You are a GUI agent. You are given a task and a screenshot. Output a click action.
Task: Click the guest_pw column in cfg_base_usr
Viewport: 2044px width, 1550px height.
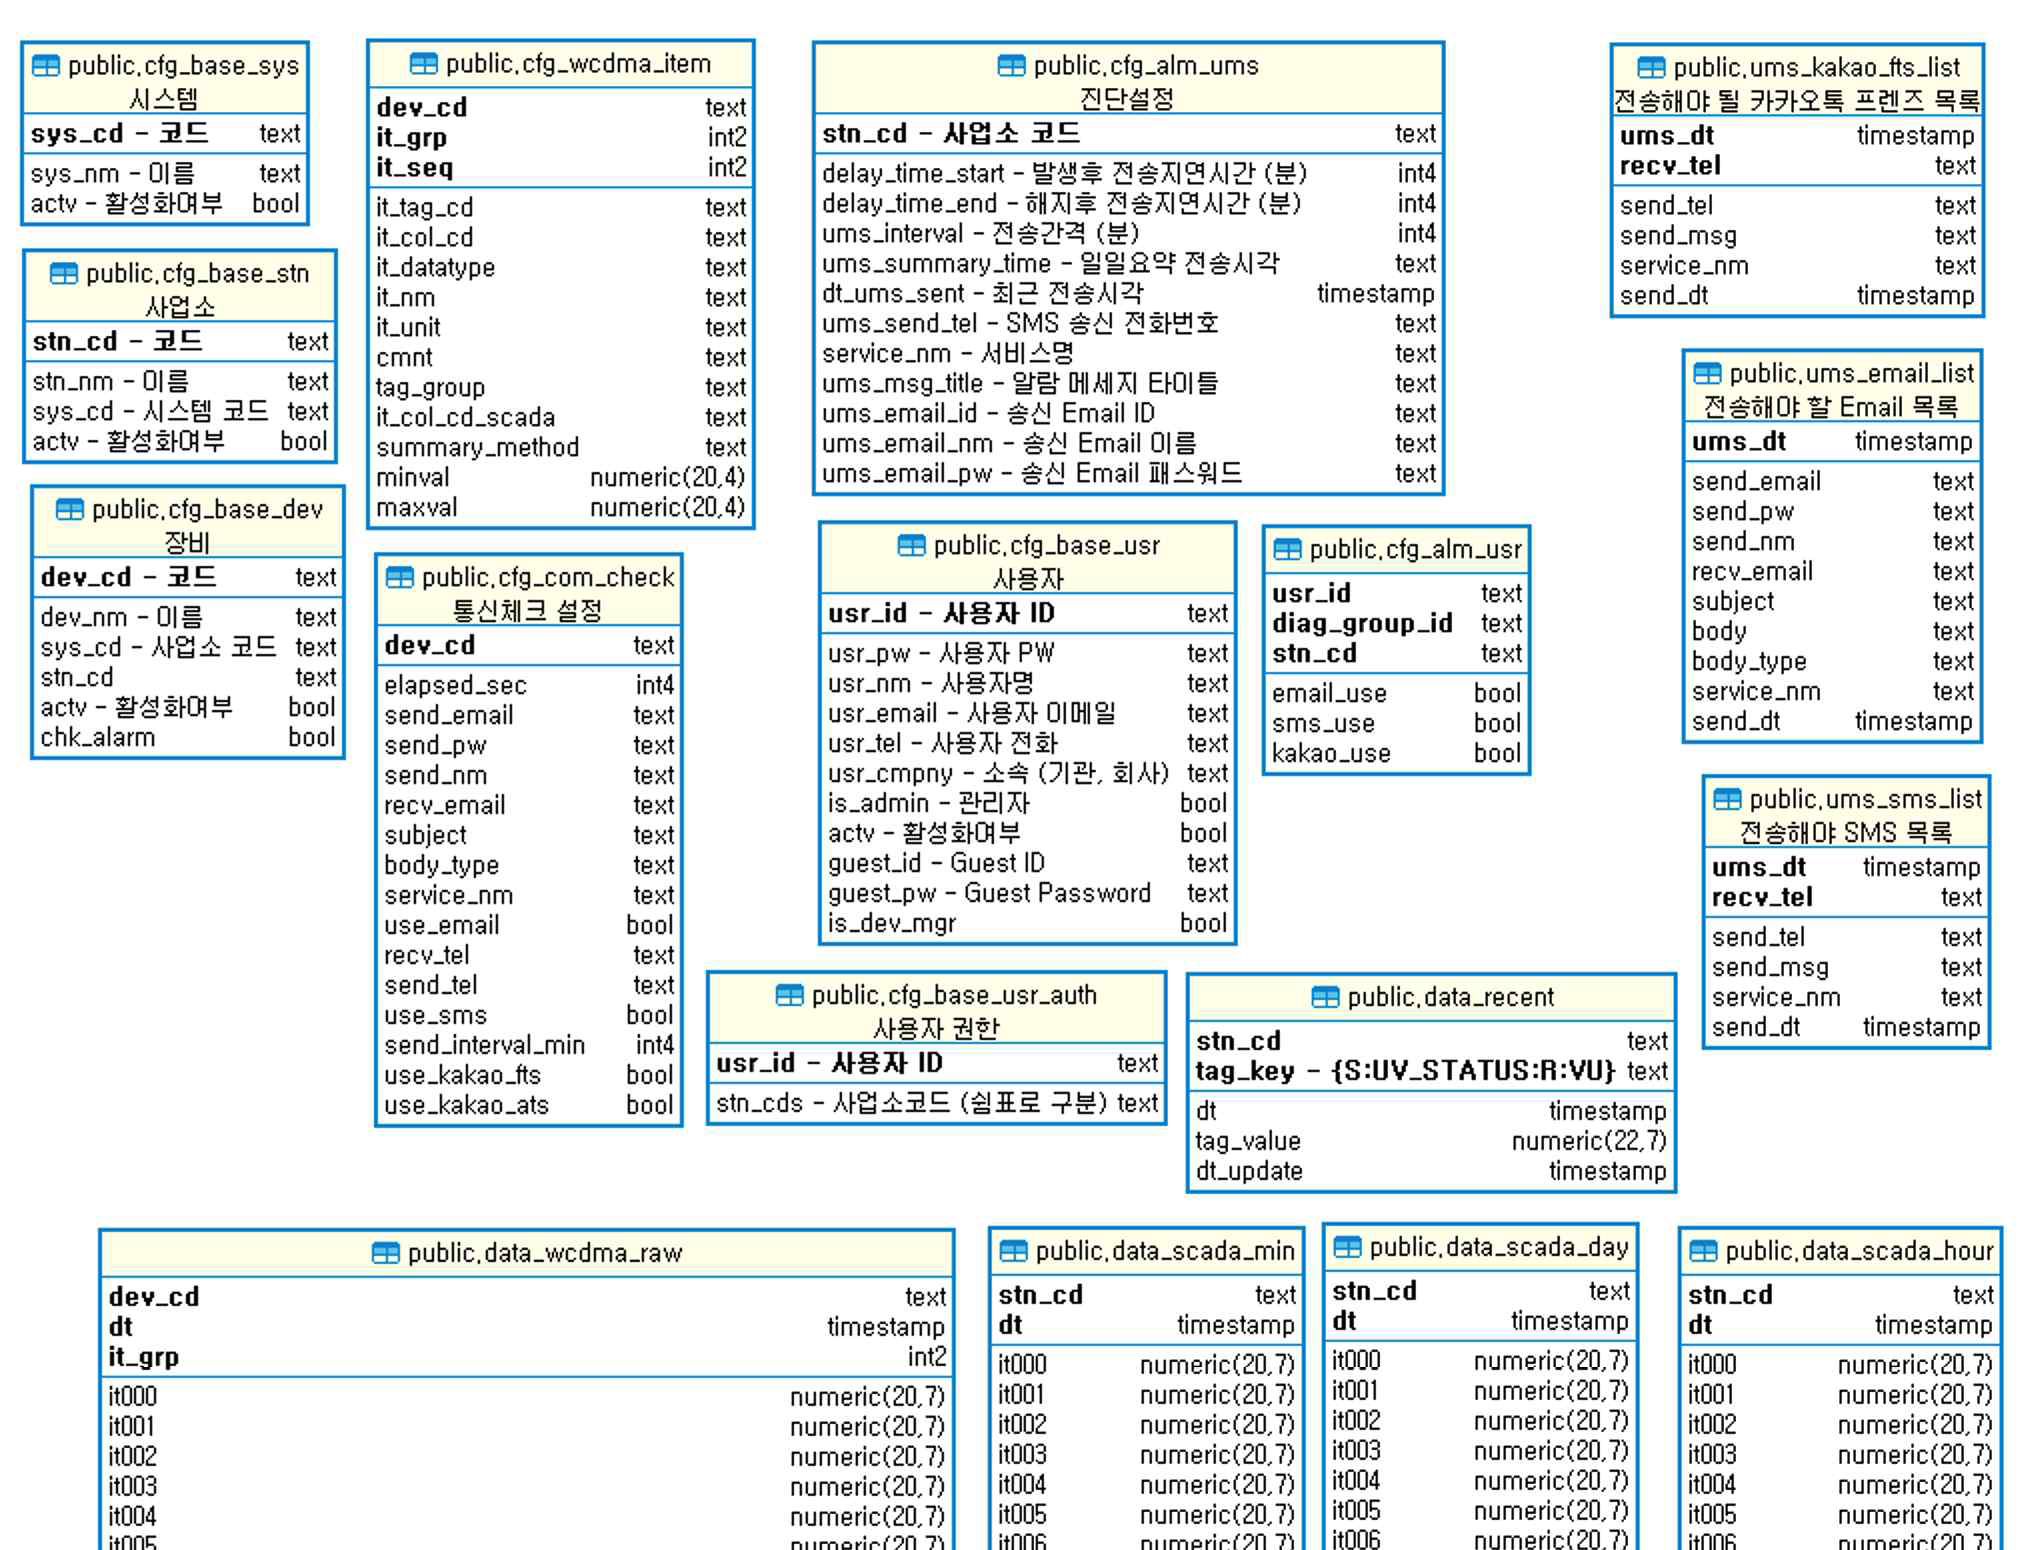(1028, 894)
